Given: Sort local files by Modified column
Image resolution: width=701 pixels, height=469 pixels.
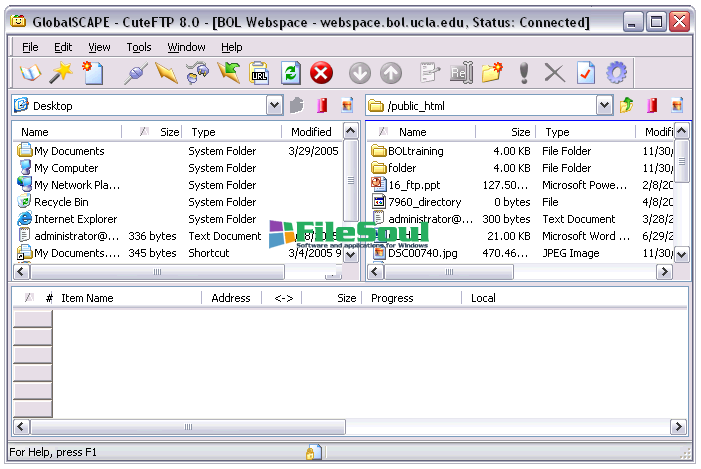Looking at the screenshot, I should tap(311, 132).
